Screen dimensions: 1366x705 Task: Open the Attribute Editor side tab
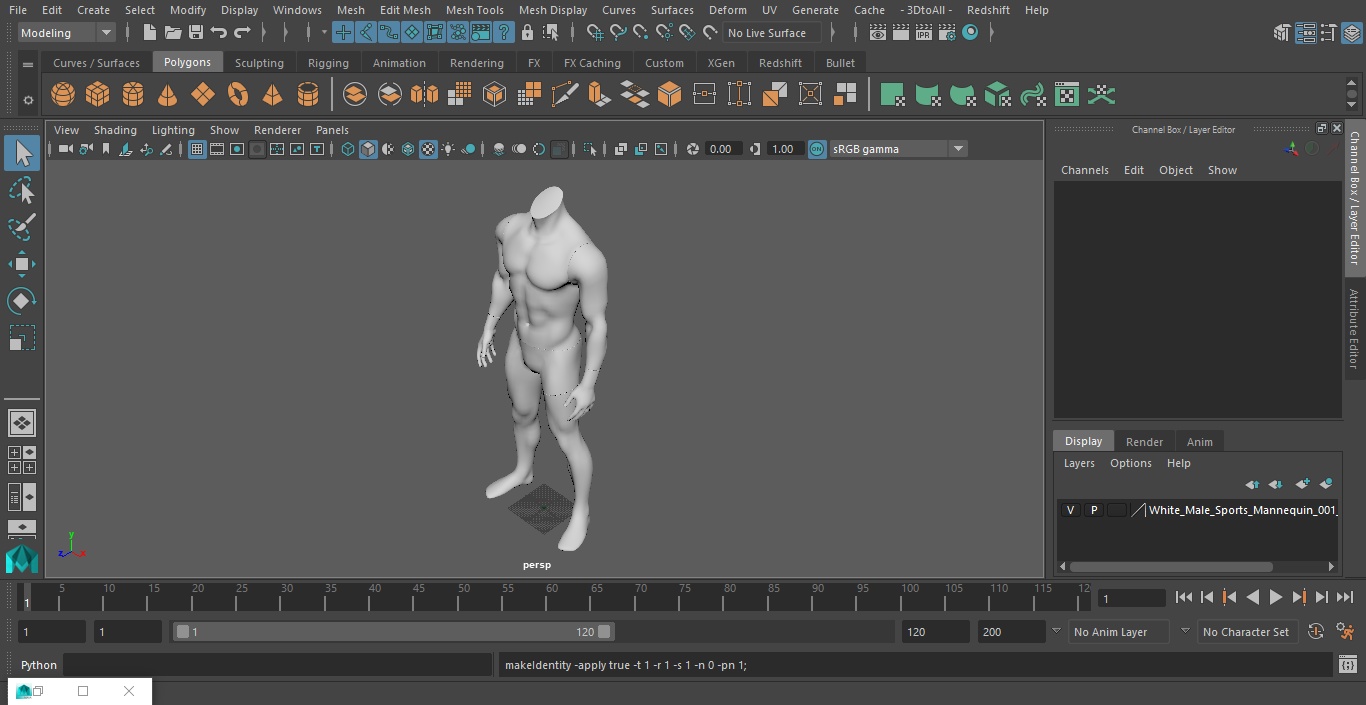point(1354,329)
